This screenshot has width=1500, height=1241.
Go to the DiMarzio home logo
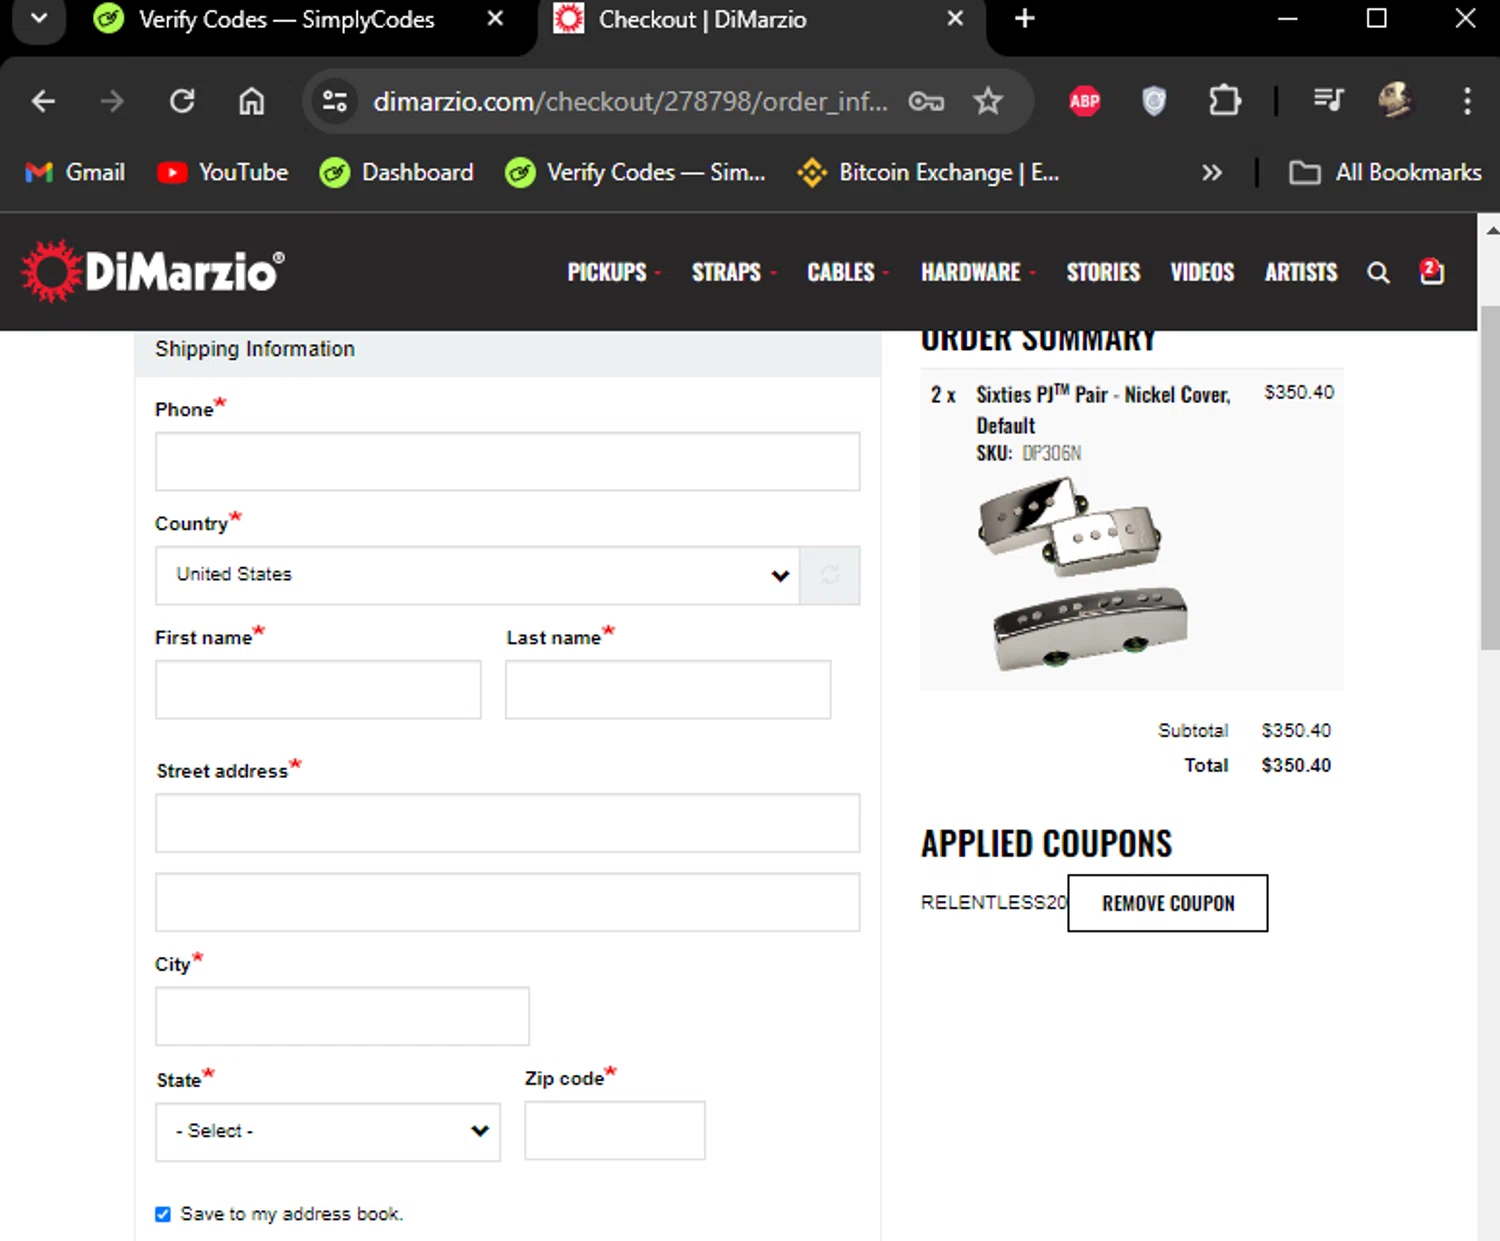coord(153,271)
